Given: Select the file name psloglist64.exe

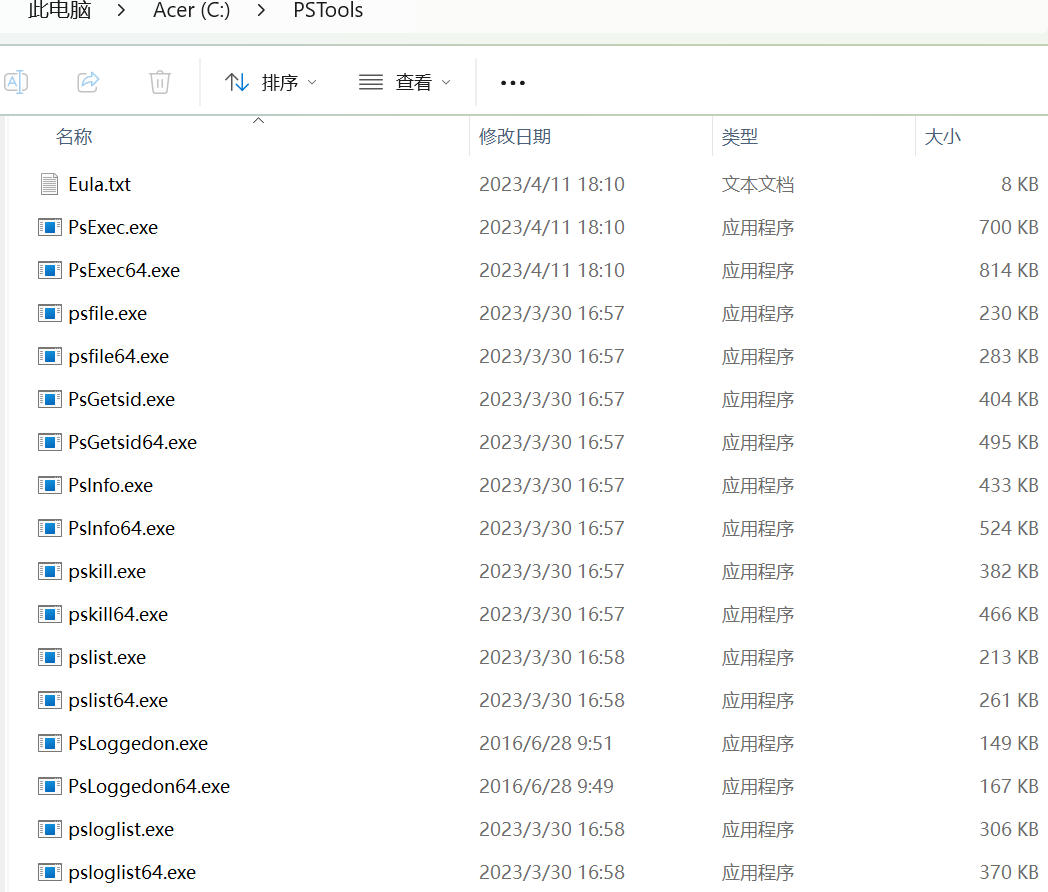Looking at the screenshot, I should (132, 873).
